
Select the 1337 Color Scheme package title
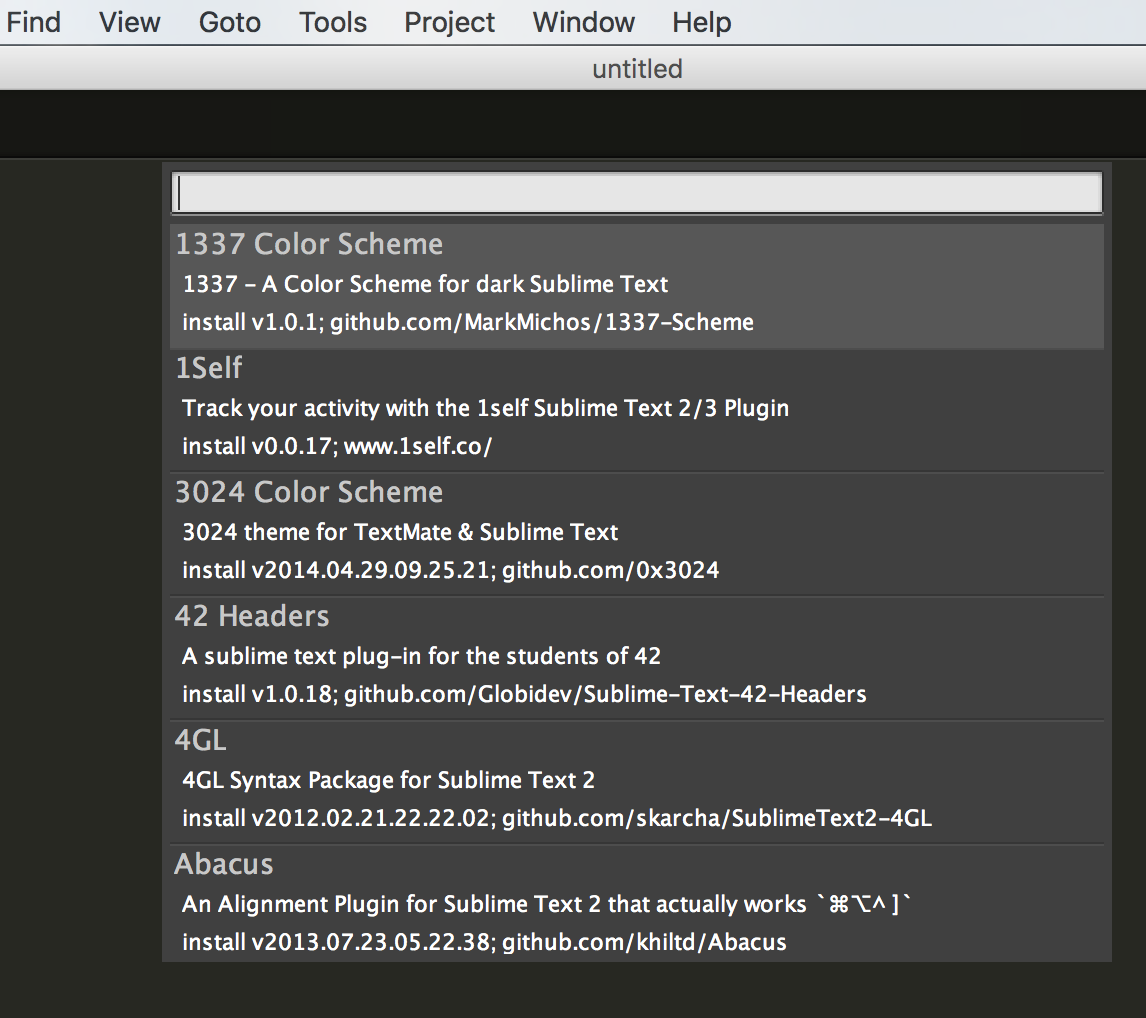[x=309, y=244]
